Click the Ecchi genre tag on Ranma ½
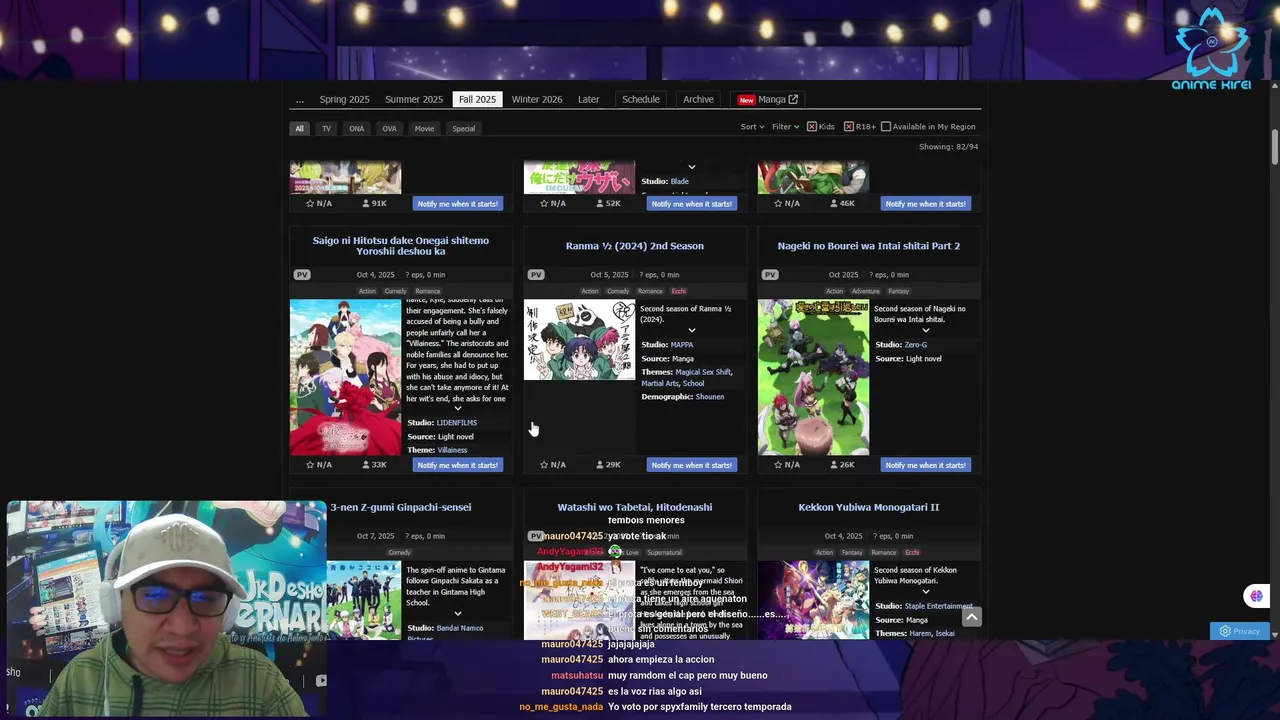 click(x=678, y=291)
